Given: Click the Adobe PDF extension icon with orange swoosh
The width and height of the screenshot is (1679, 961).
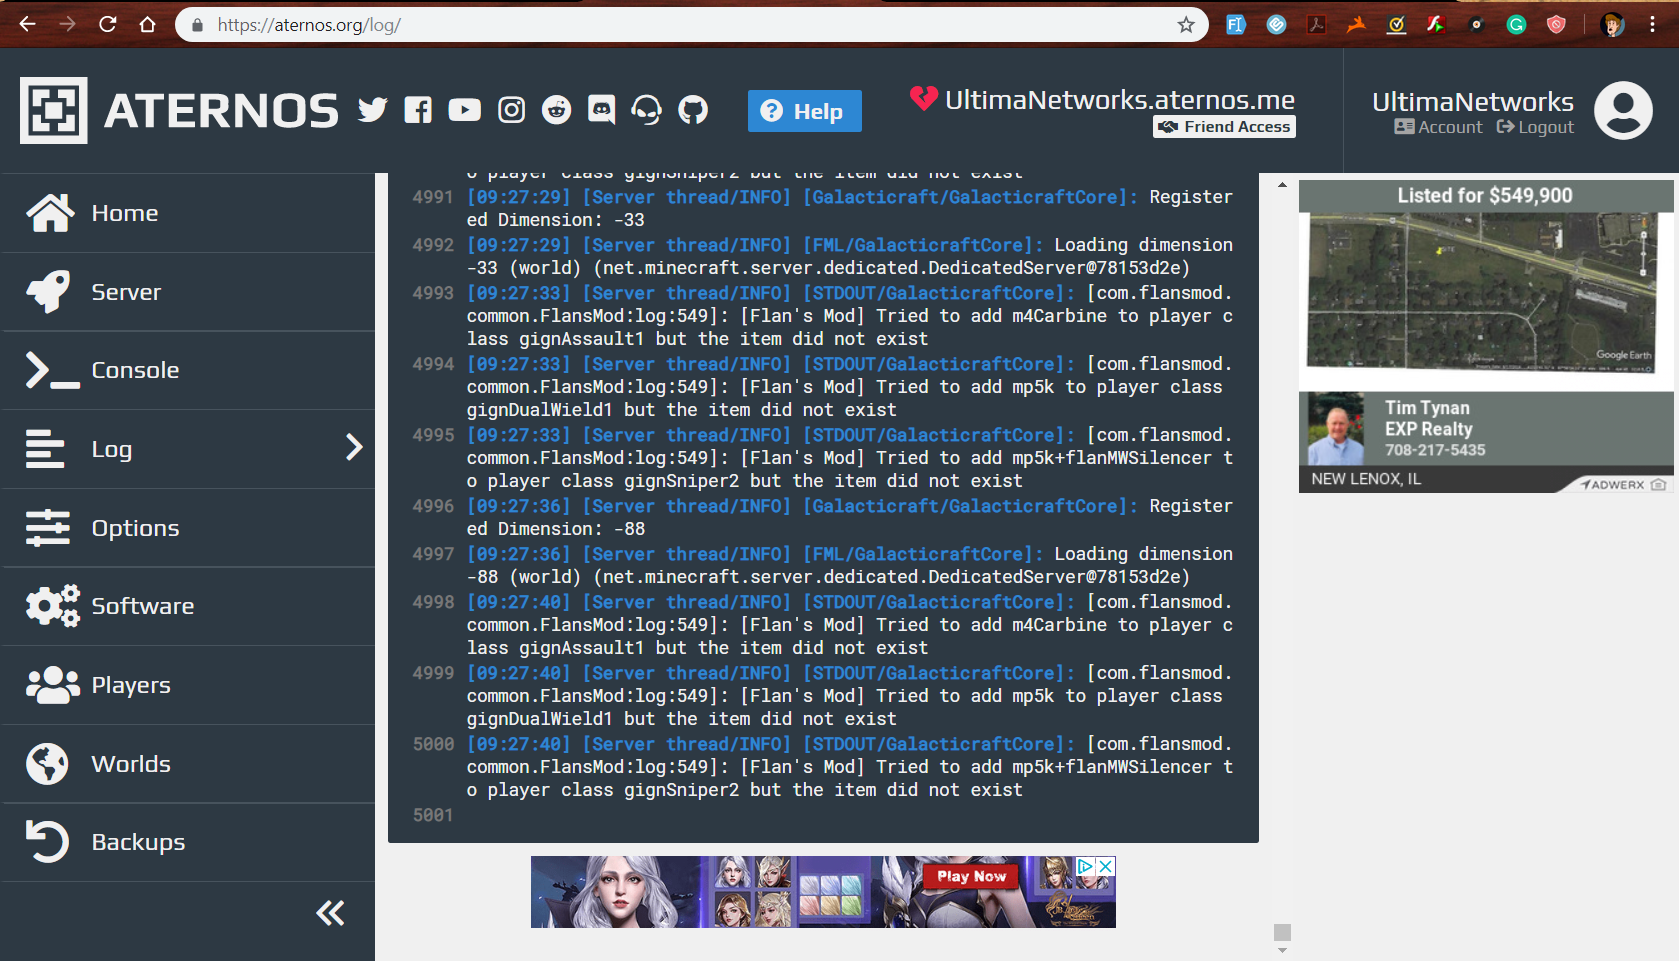Looking at the screenshot, I should coord(1356,25).
